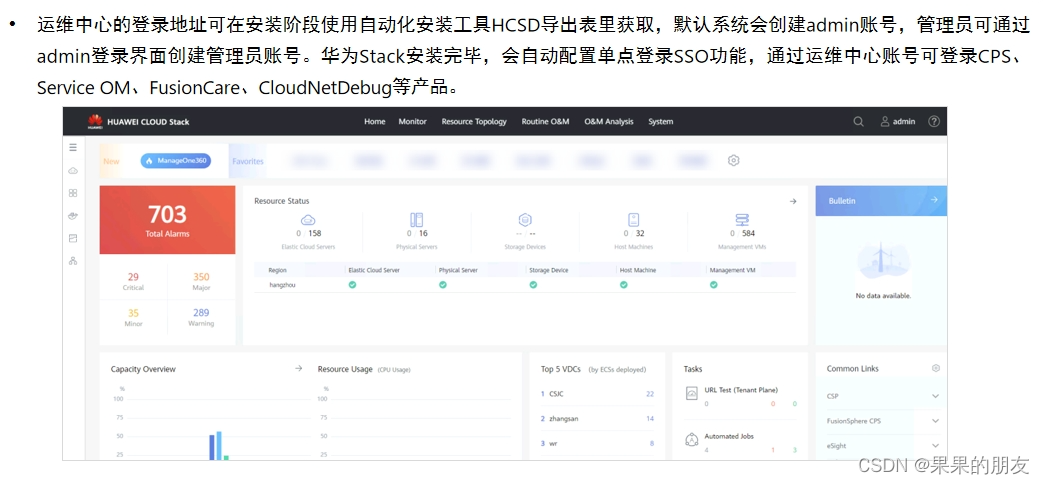
Task: Select the Favorites tab label
Action: 248,161
